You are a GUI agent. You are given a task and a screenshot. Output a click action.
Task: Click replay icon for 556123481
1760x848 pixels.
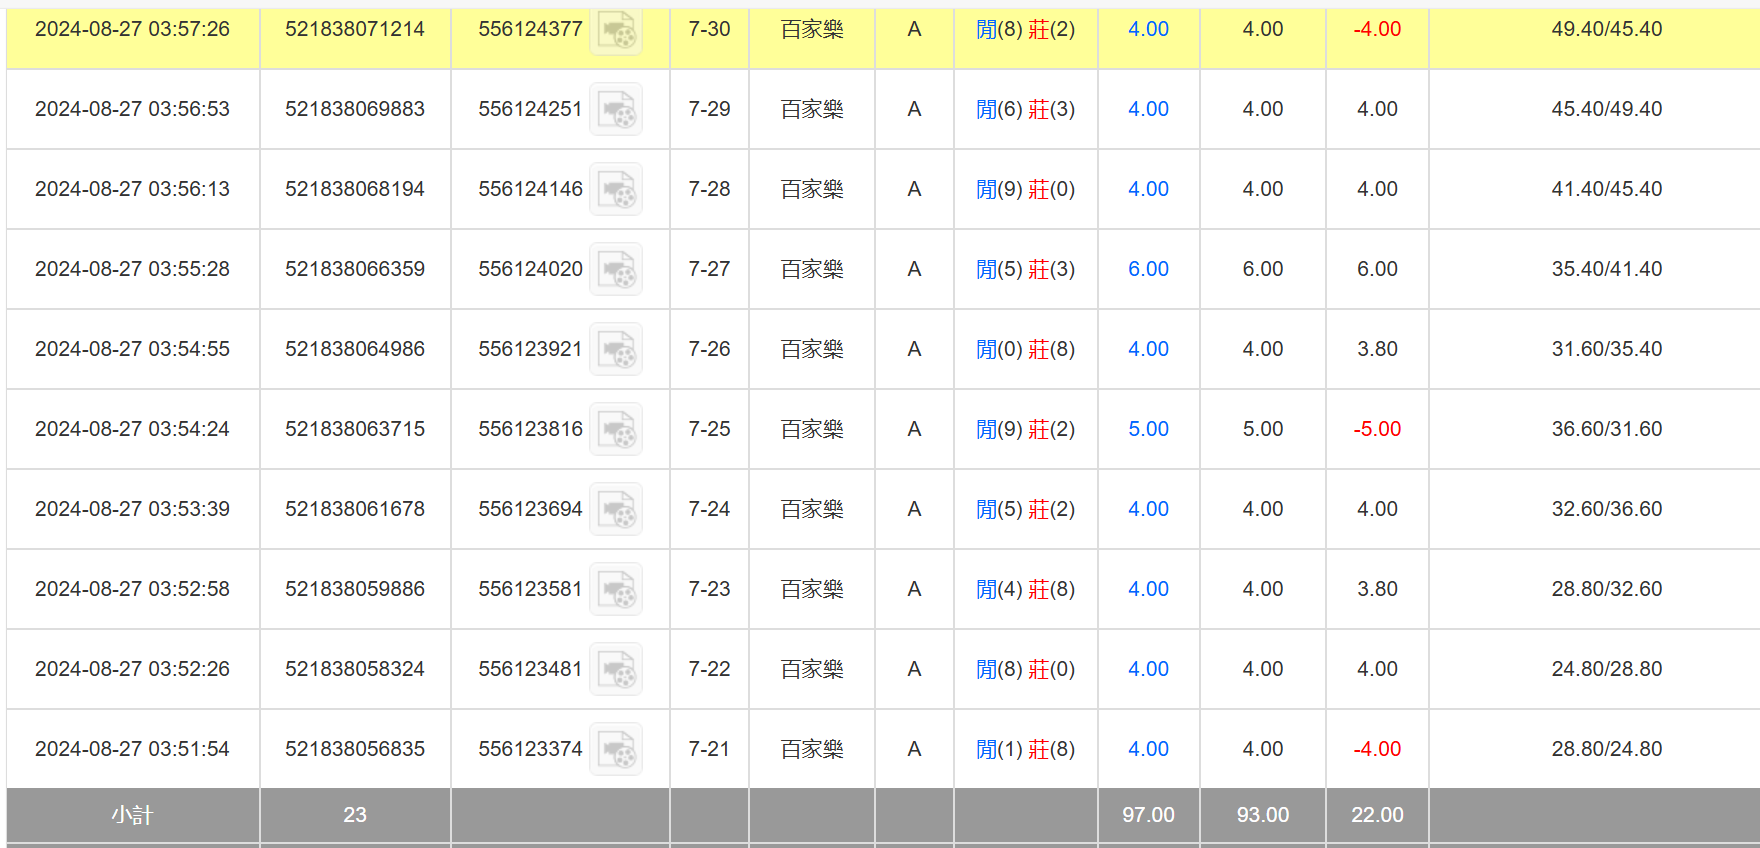point(616,670)
